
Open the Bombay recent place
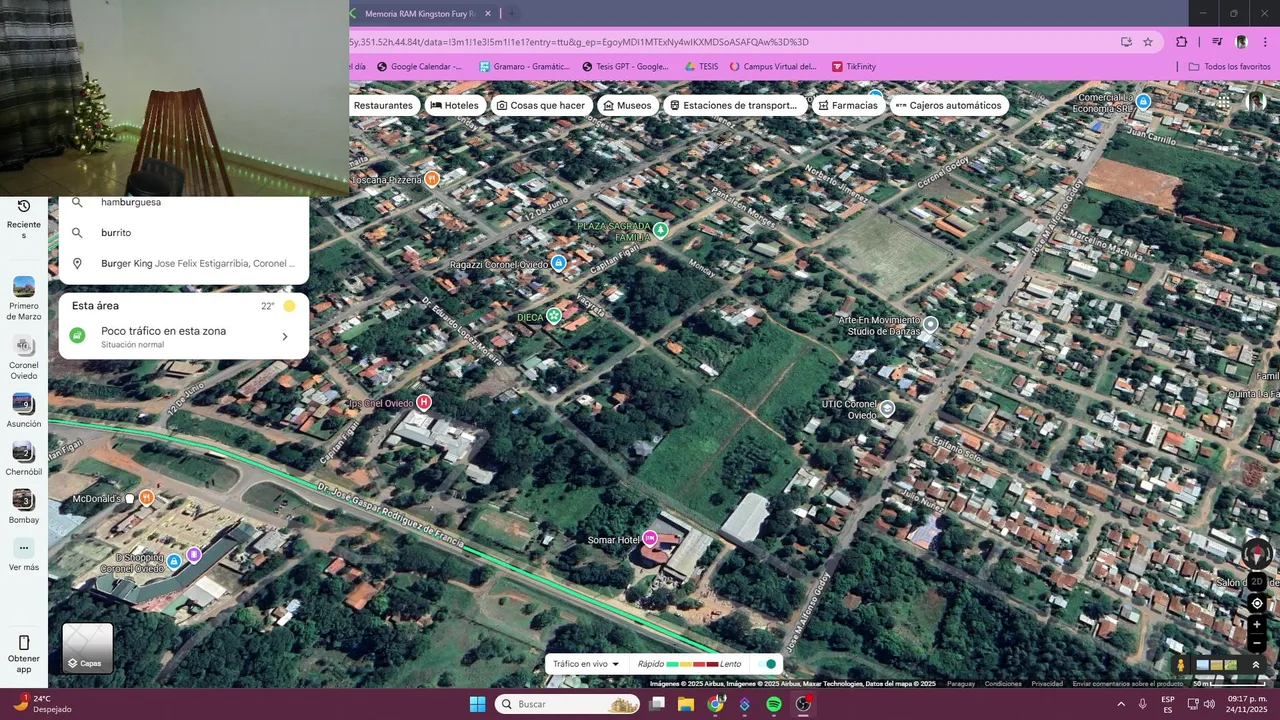(24, 507)
